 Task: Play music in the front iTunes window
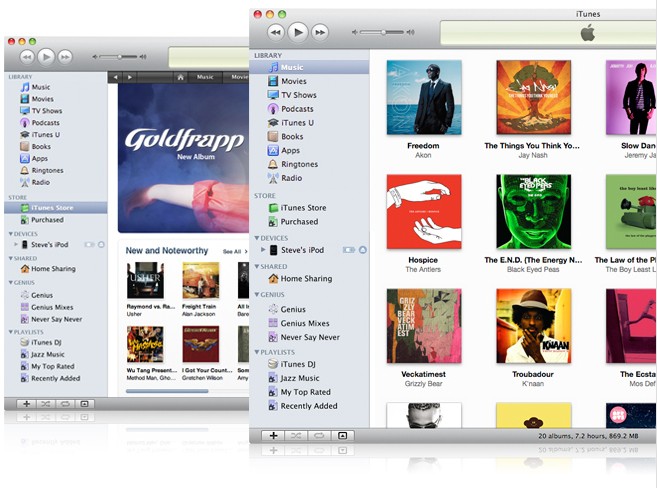298,32
